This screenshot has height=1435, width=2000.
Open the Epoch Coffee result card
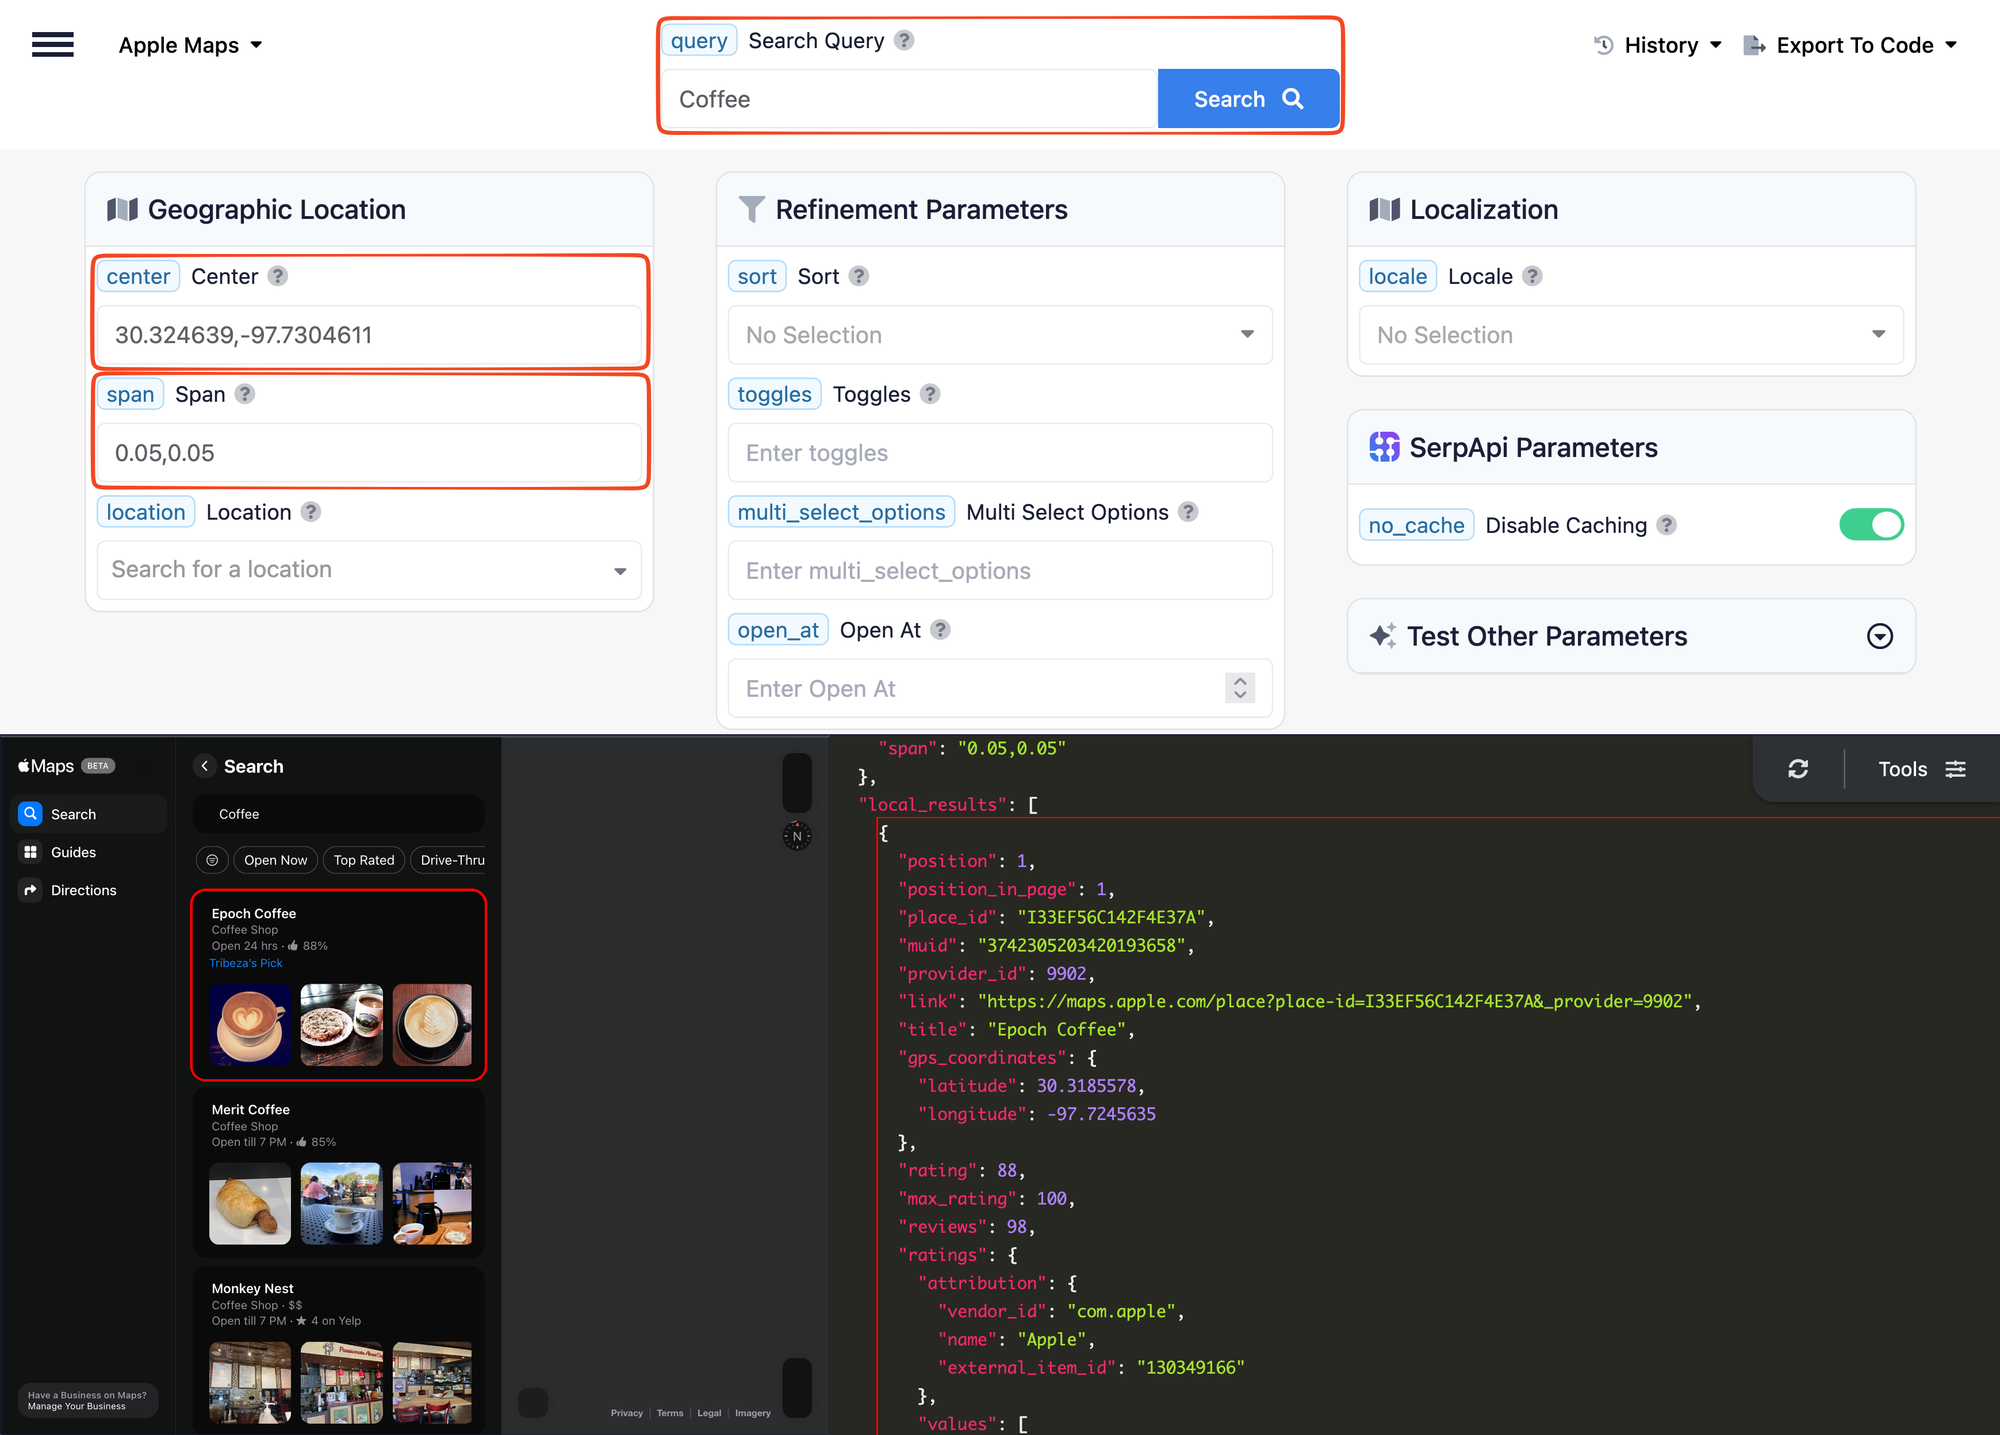(x=338, y=985)
